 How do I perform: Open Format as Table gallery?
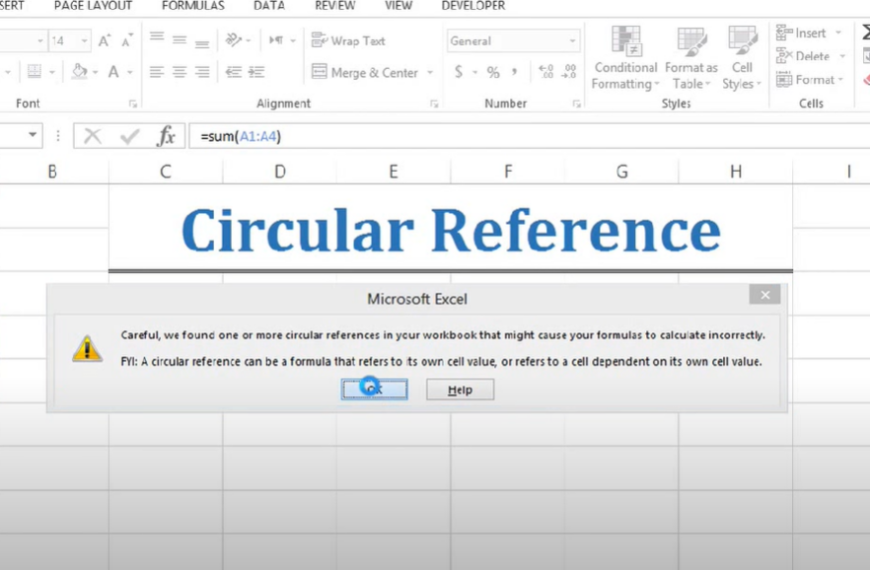pyautogui.click(x=691, y=58)
